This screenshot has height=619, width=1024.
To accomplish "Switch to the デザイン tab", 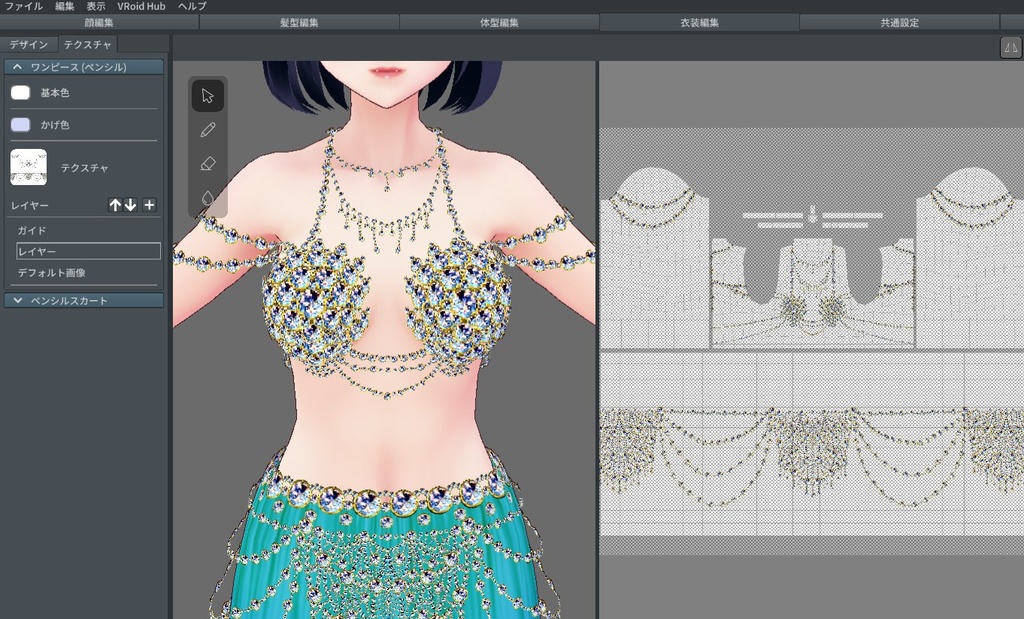I will (31, 44).
